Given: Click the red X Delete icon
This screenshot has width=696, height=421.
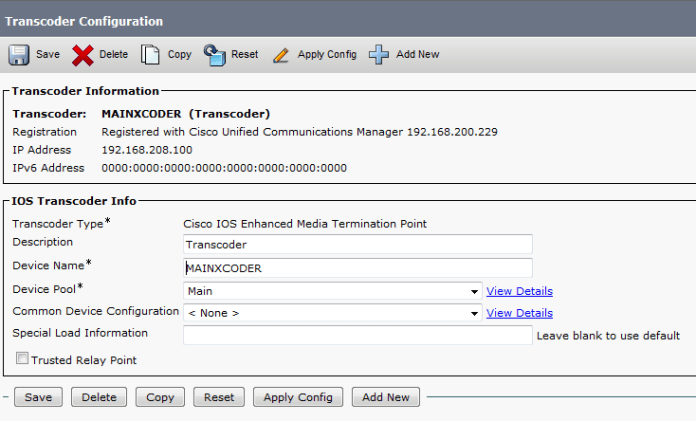Looking at the screenshot, I should [x=83, y=55].
